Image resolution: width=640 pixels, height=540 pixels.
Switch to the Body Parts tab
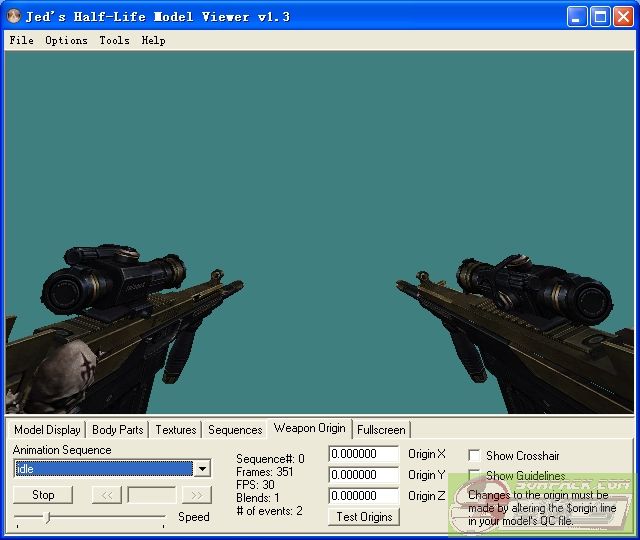tap(117, 430)
